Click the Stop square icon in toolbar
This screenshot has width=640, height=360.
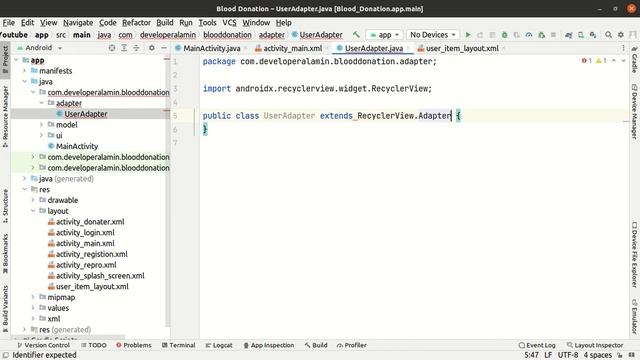click(x=553, y=35)
